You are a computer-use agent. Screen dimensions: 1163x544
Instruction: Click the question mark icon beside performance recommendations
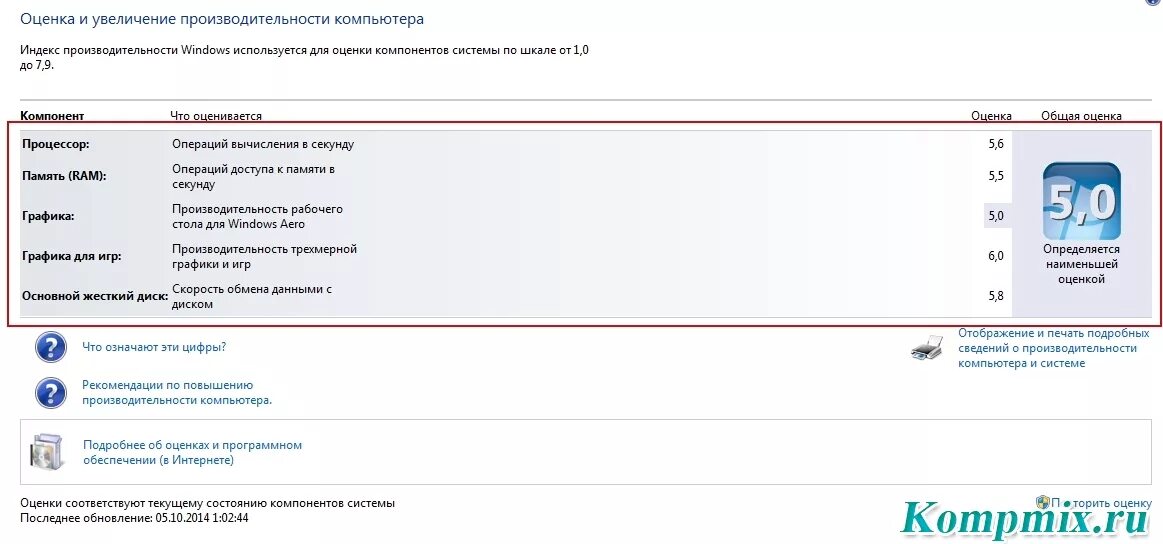(51, 393)
